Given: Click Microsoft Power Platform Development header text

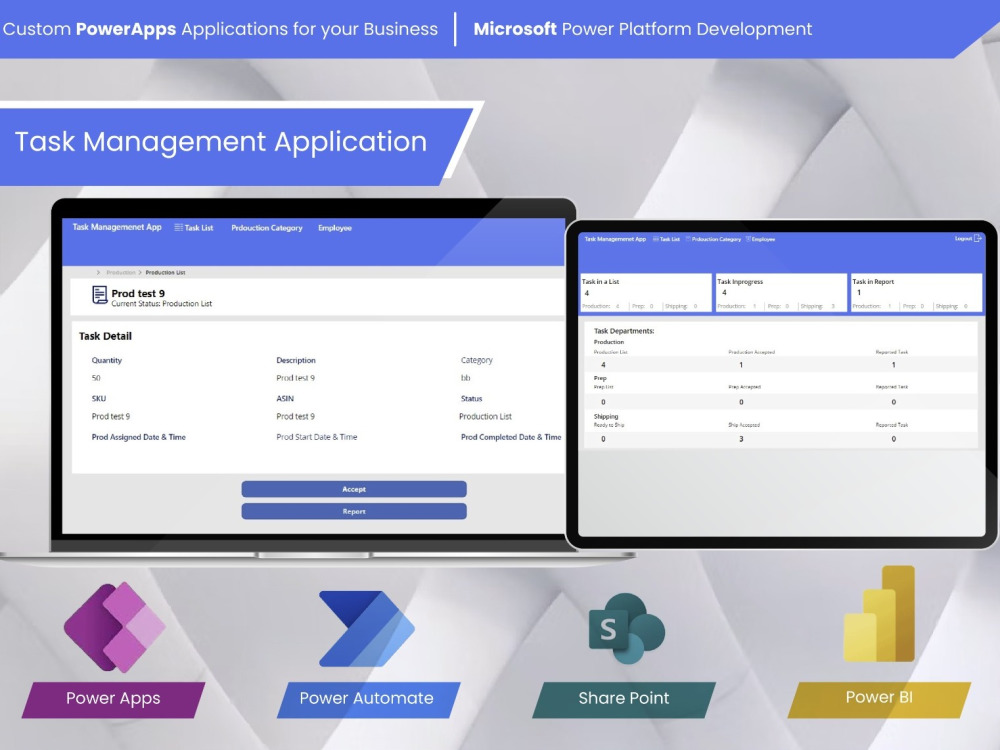Looking at the screenshot, I should (x=643, y=29).
